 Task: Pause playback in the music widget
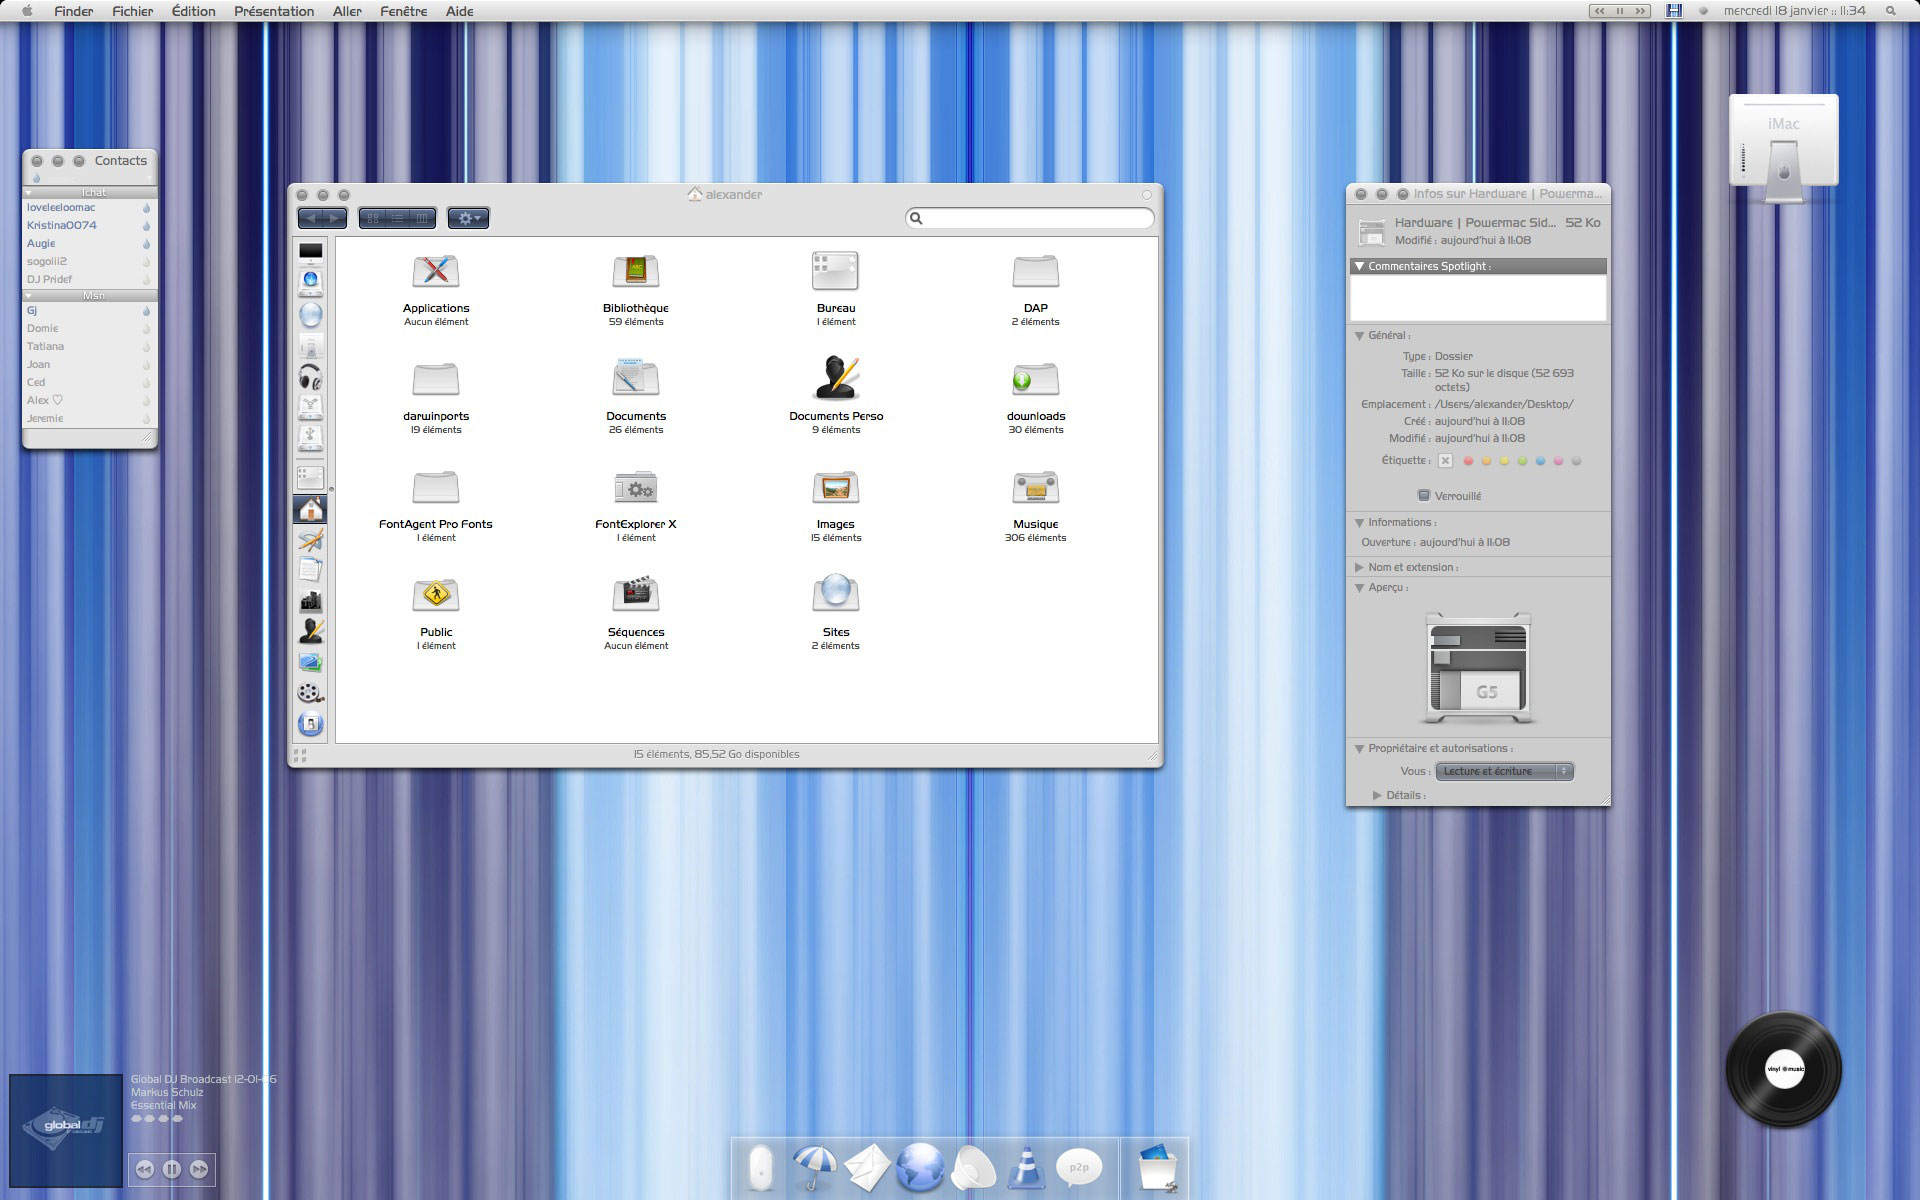(172, 1169)
